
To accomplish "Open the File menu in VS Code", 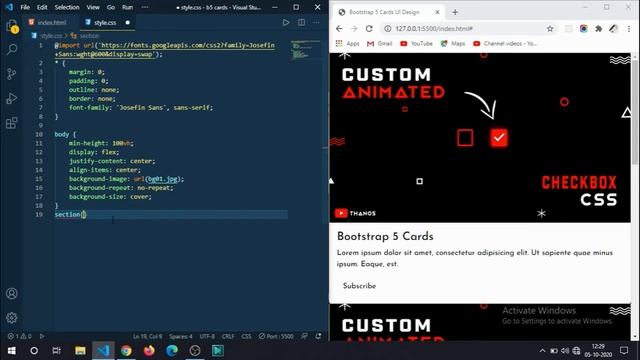I will click(25, 7).
